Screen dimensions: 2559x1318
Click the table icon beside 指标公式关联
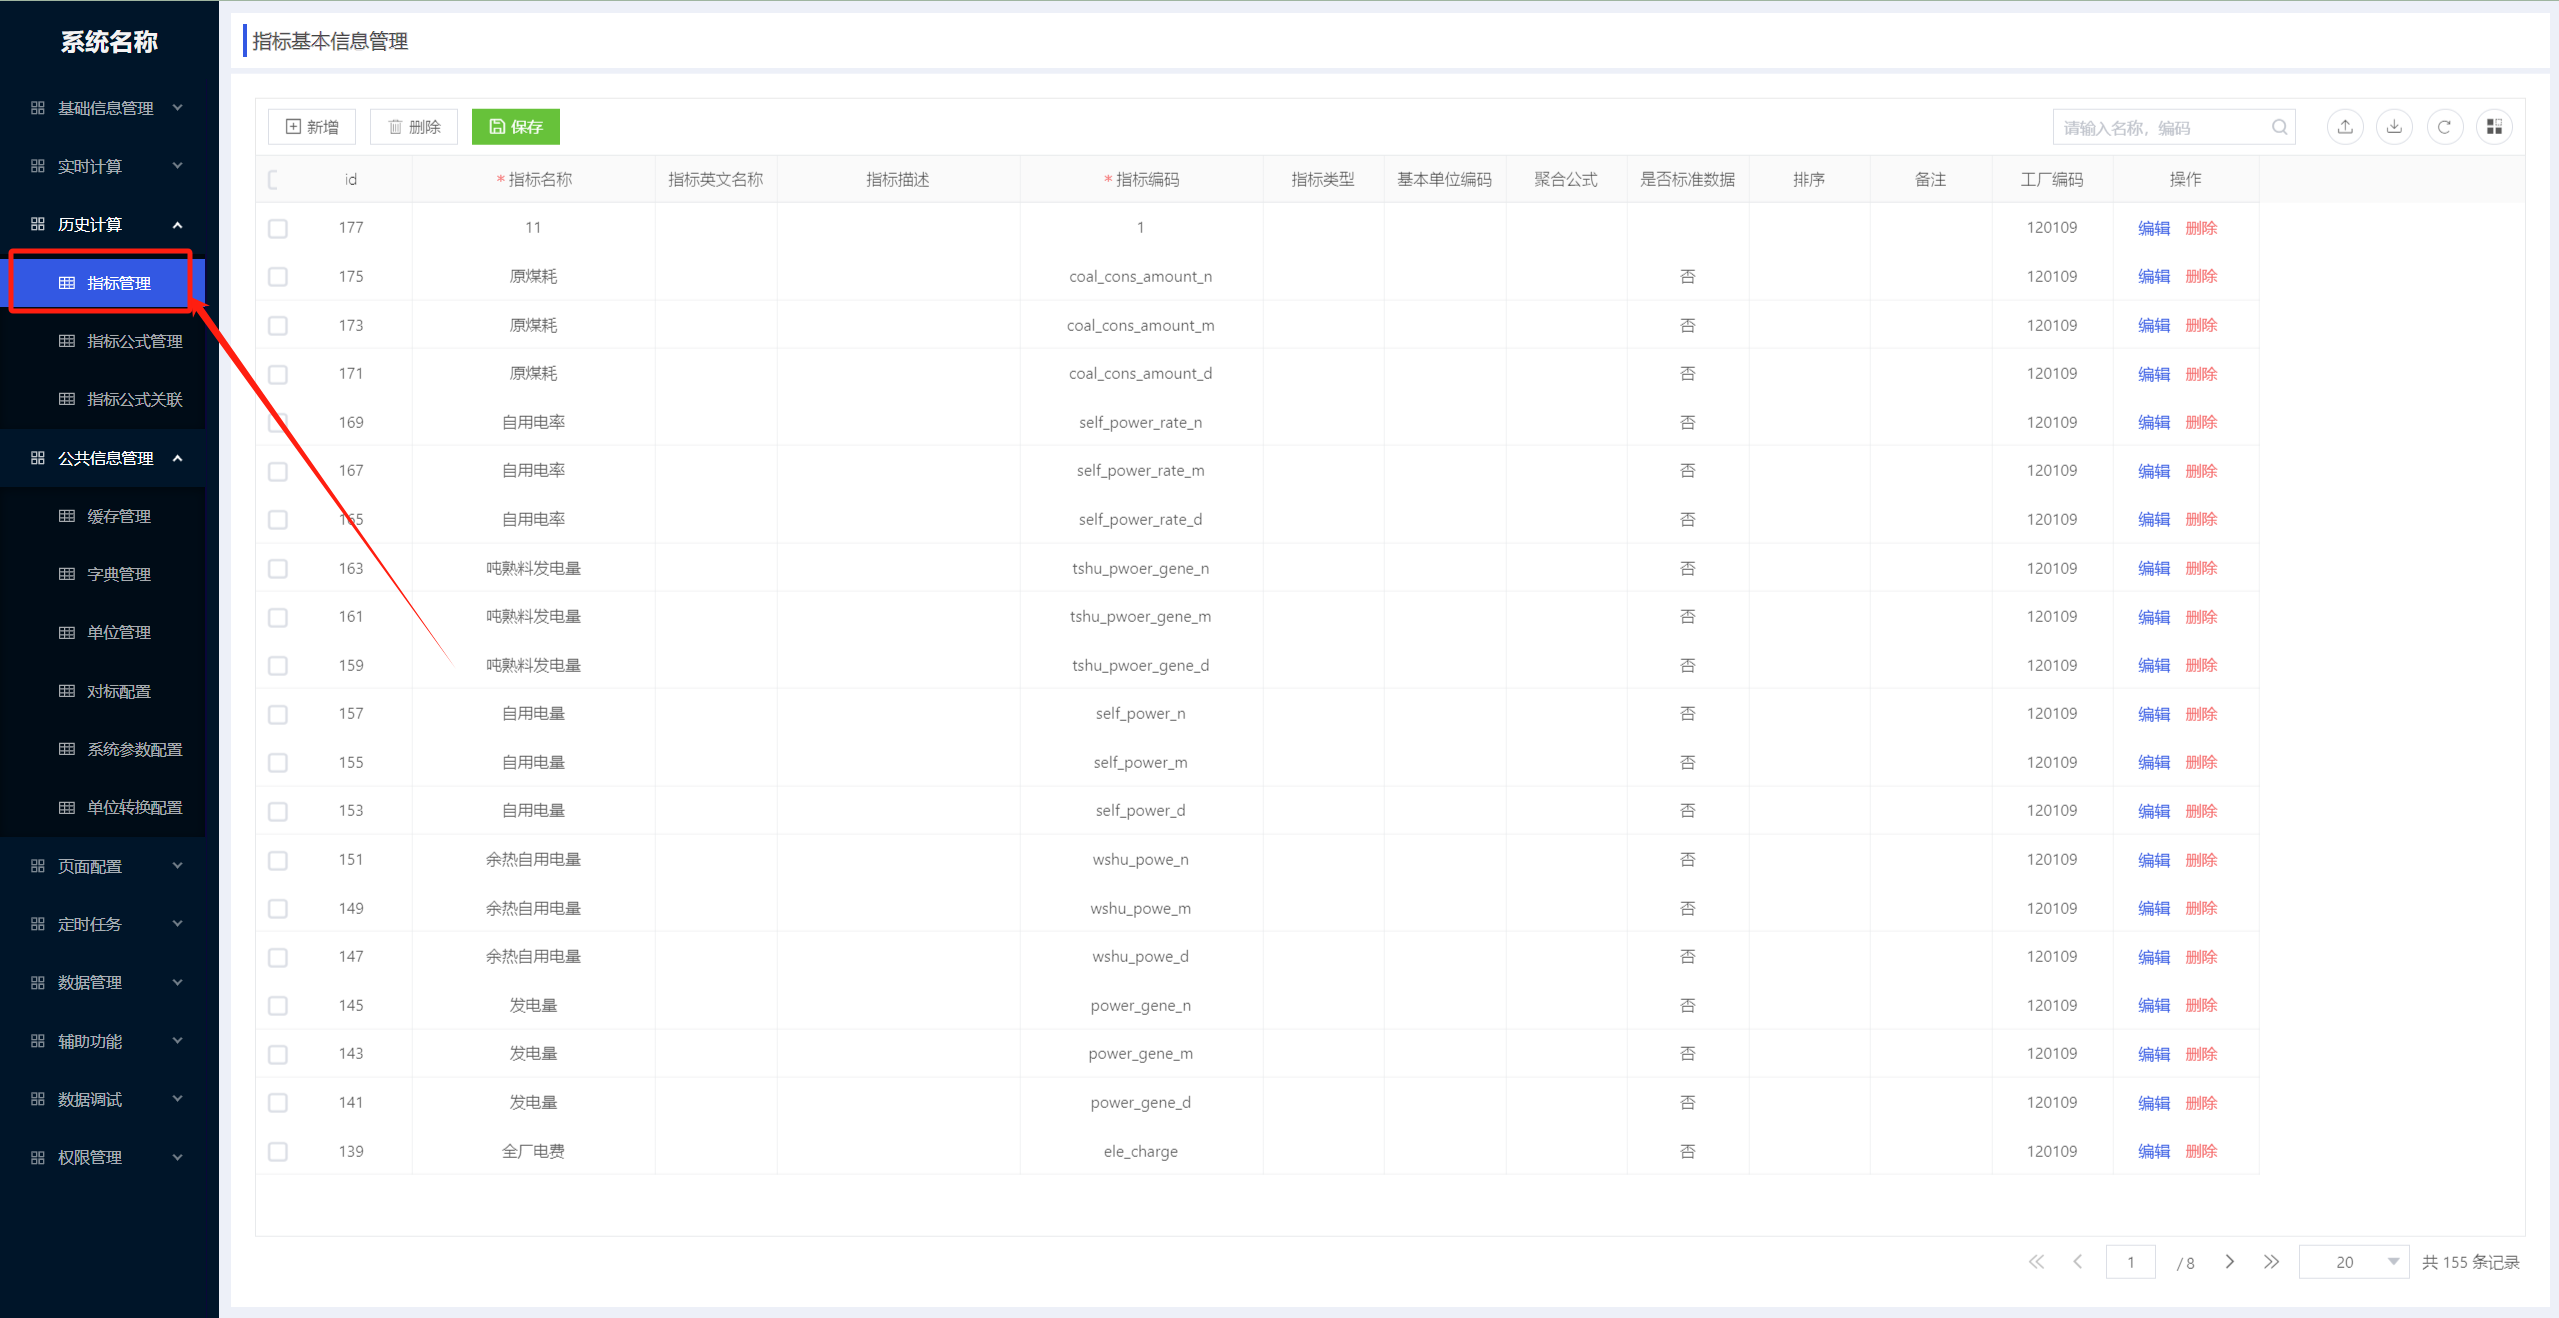point(67,399)
